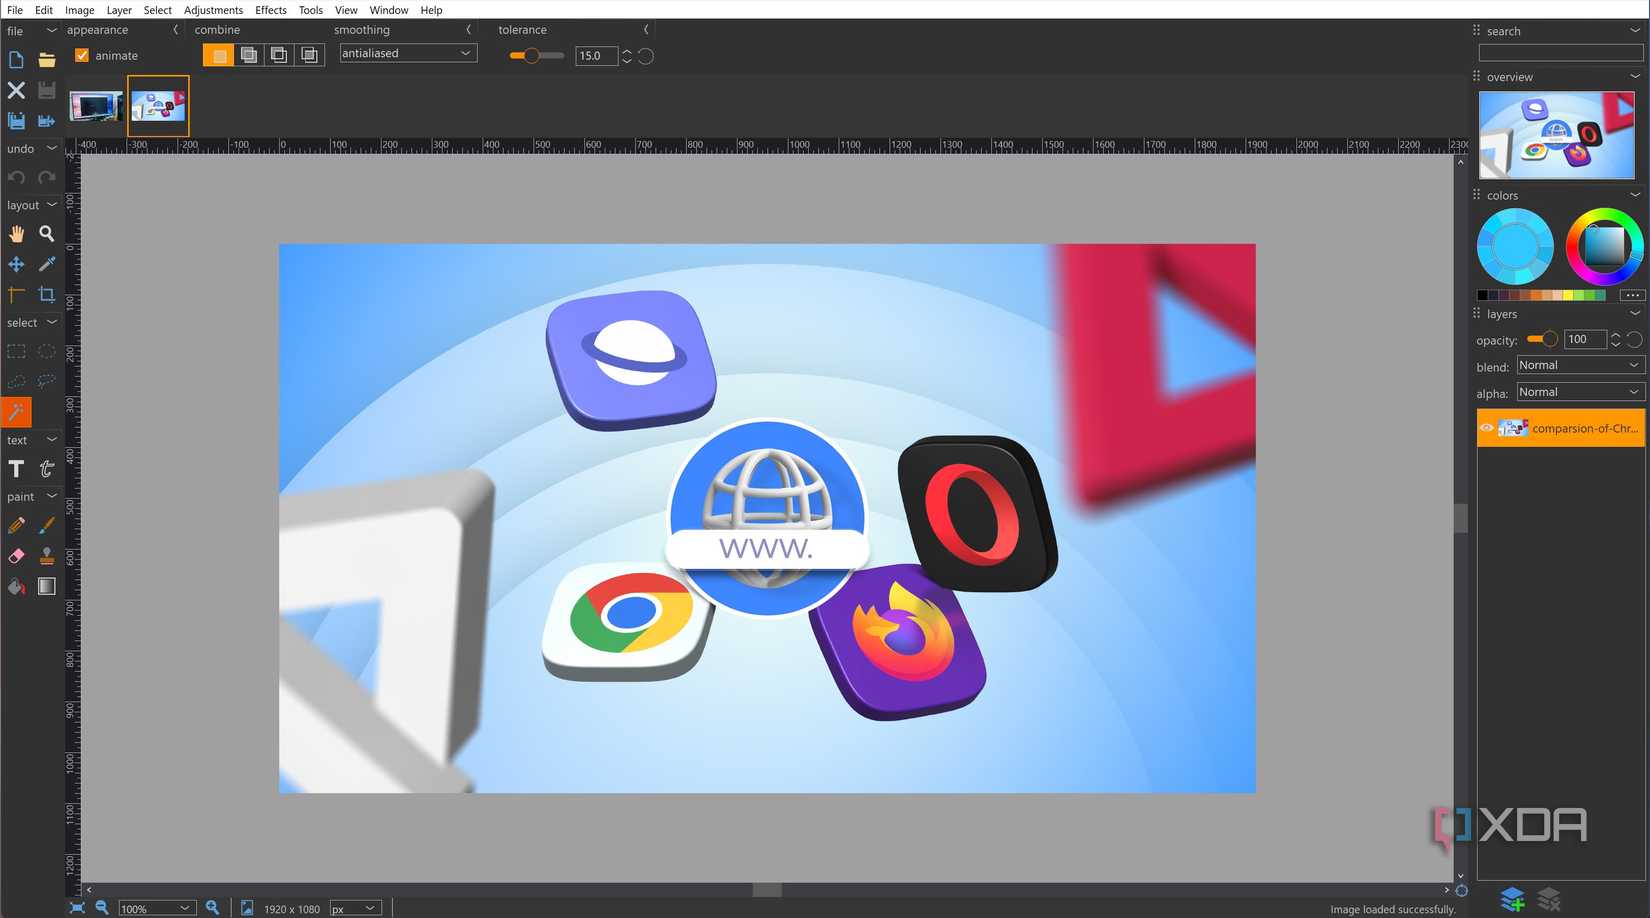The height and width of the screenshot is (918, 1650).
Task: Open the 100% zoom level dropdown
Action: (x=155, y=908)
